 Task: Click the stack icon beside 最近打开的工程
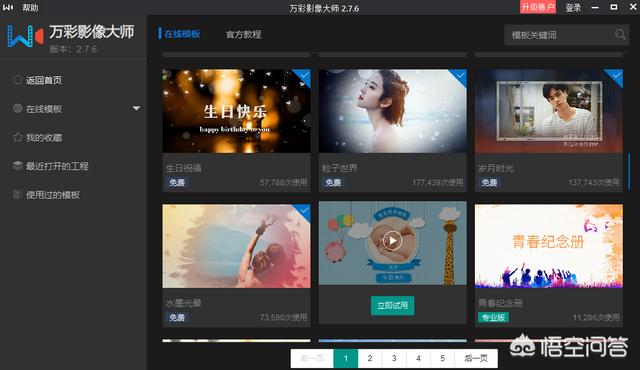point(18,166)
